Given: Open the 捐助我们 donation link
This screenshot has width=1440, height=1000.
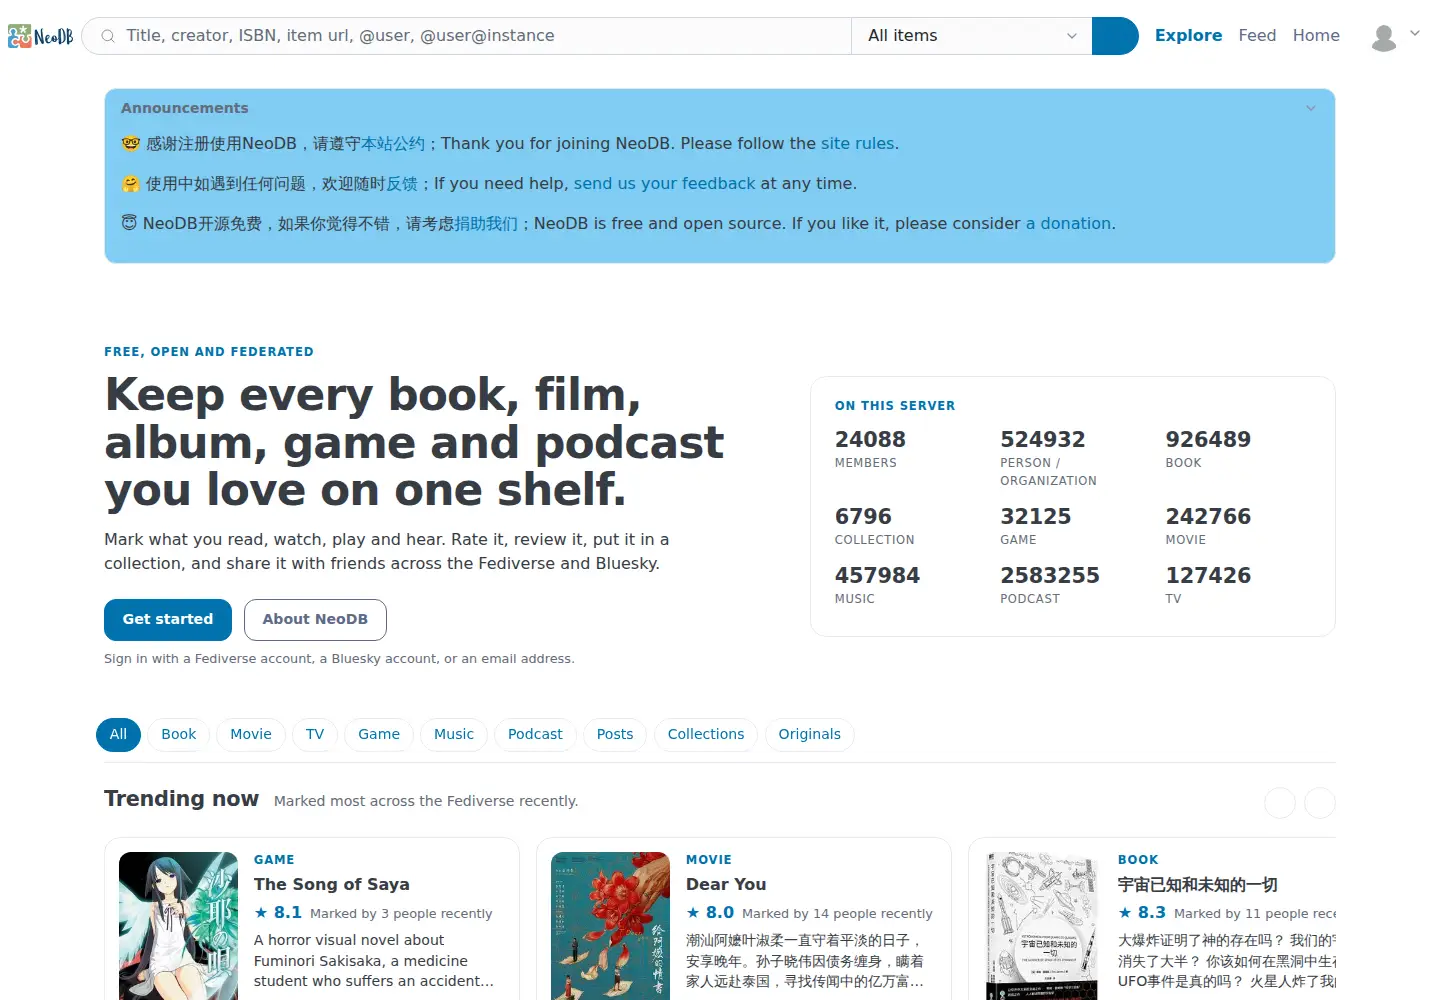Looking at the screenshot, I should coord(486,224).
